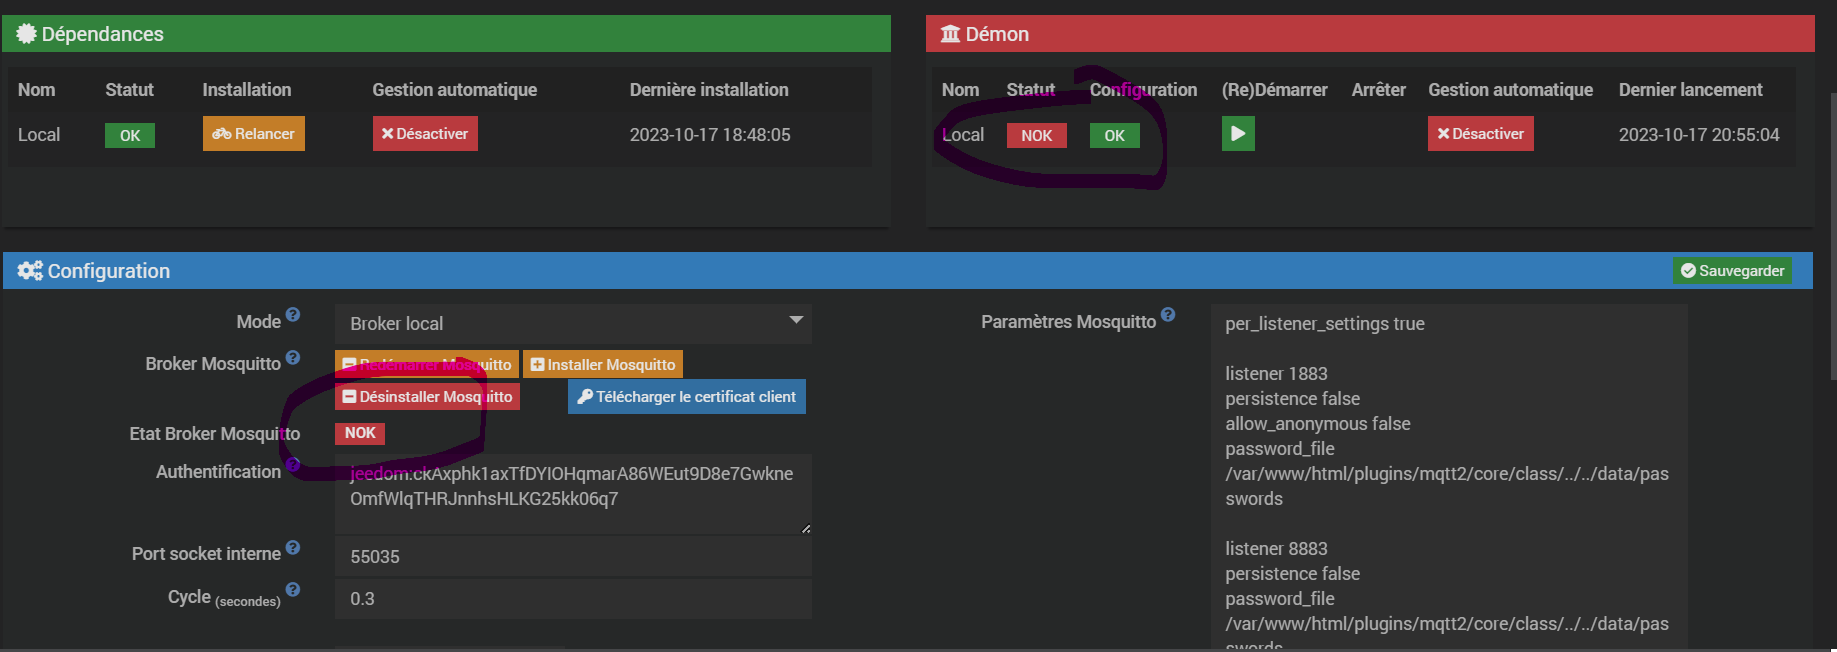Click the Port socket interne field
This screenshot has height=652, width=1837.
point(572,557)
